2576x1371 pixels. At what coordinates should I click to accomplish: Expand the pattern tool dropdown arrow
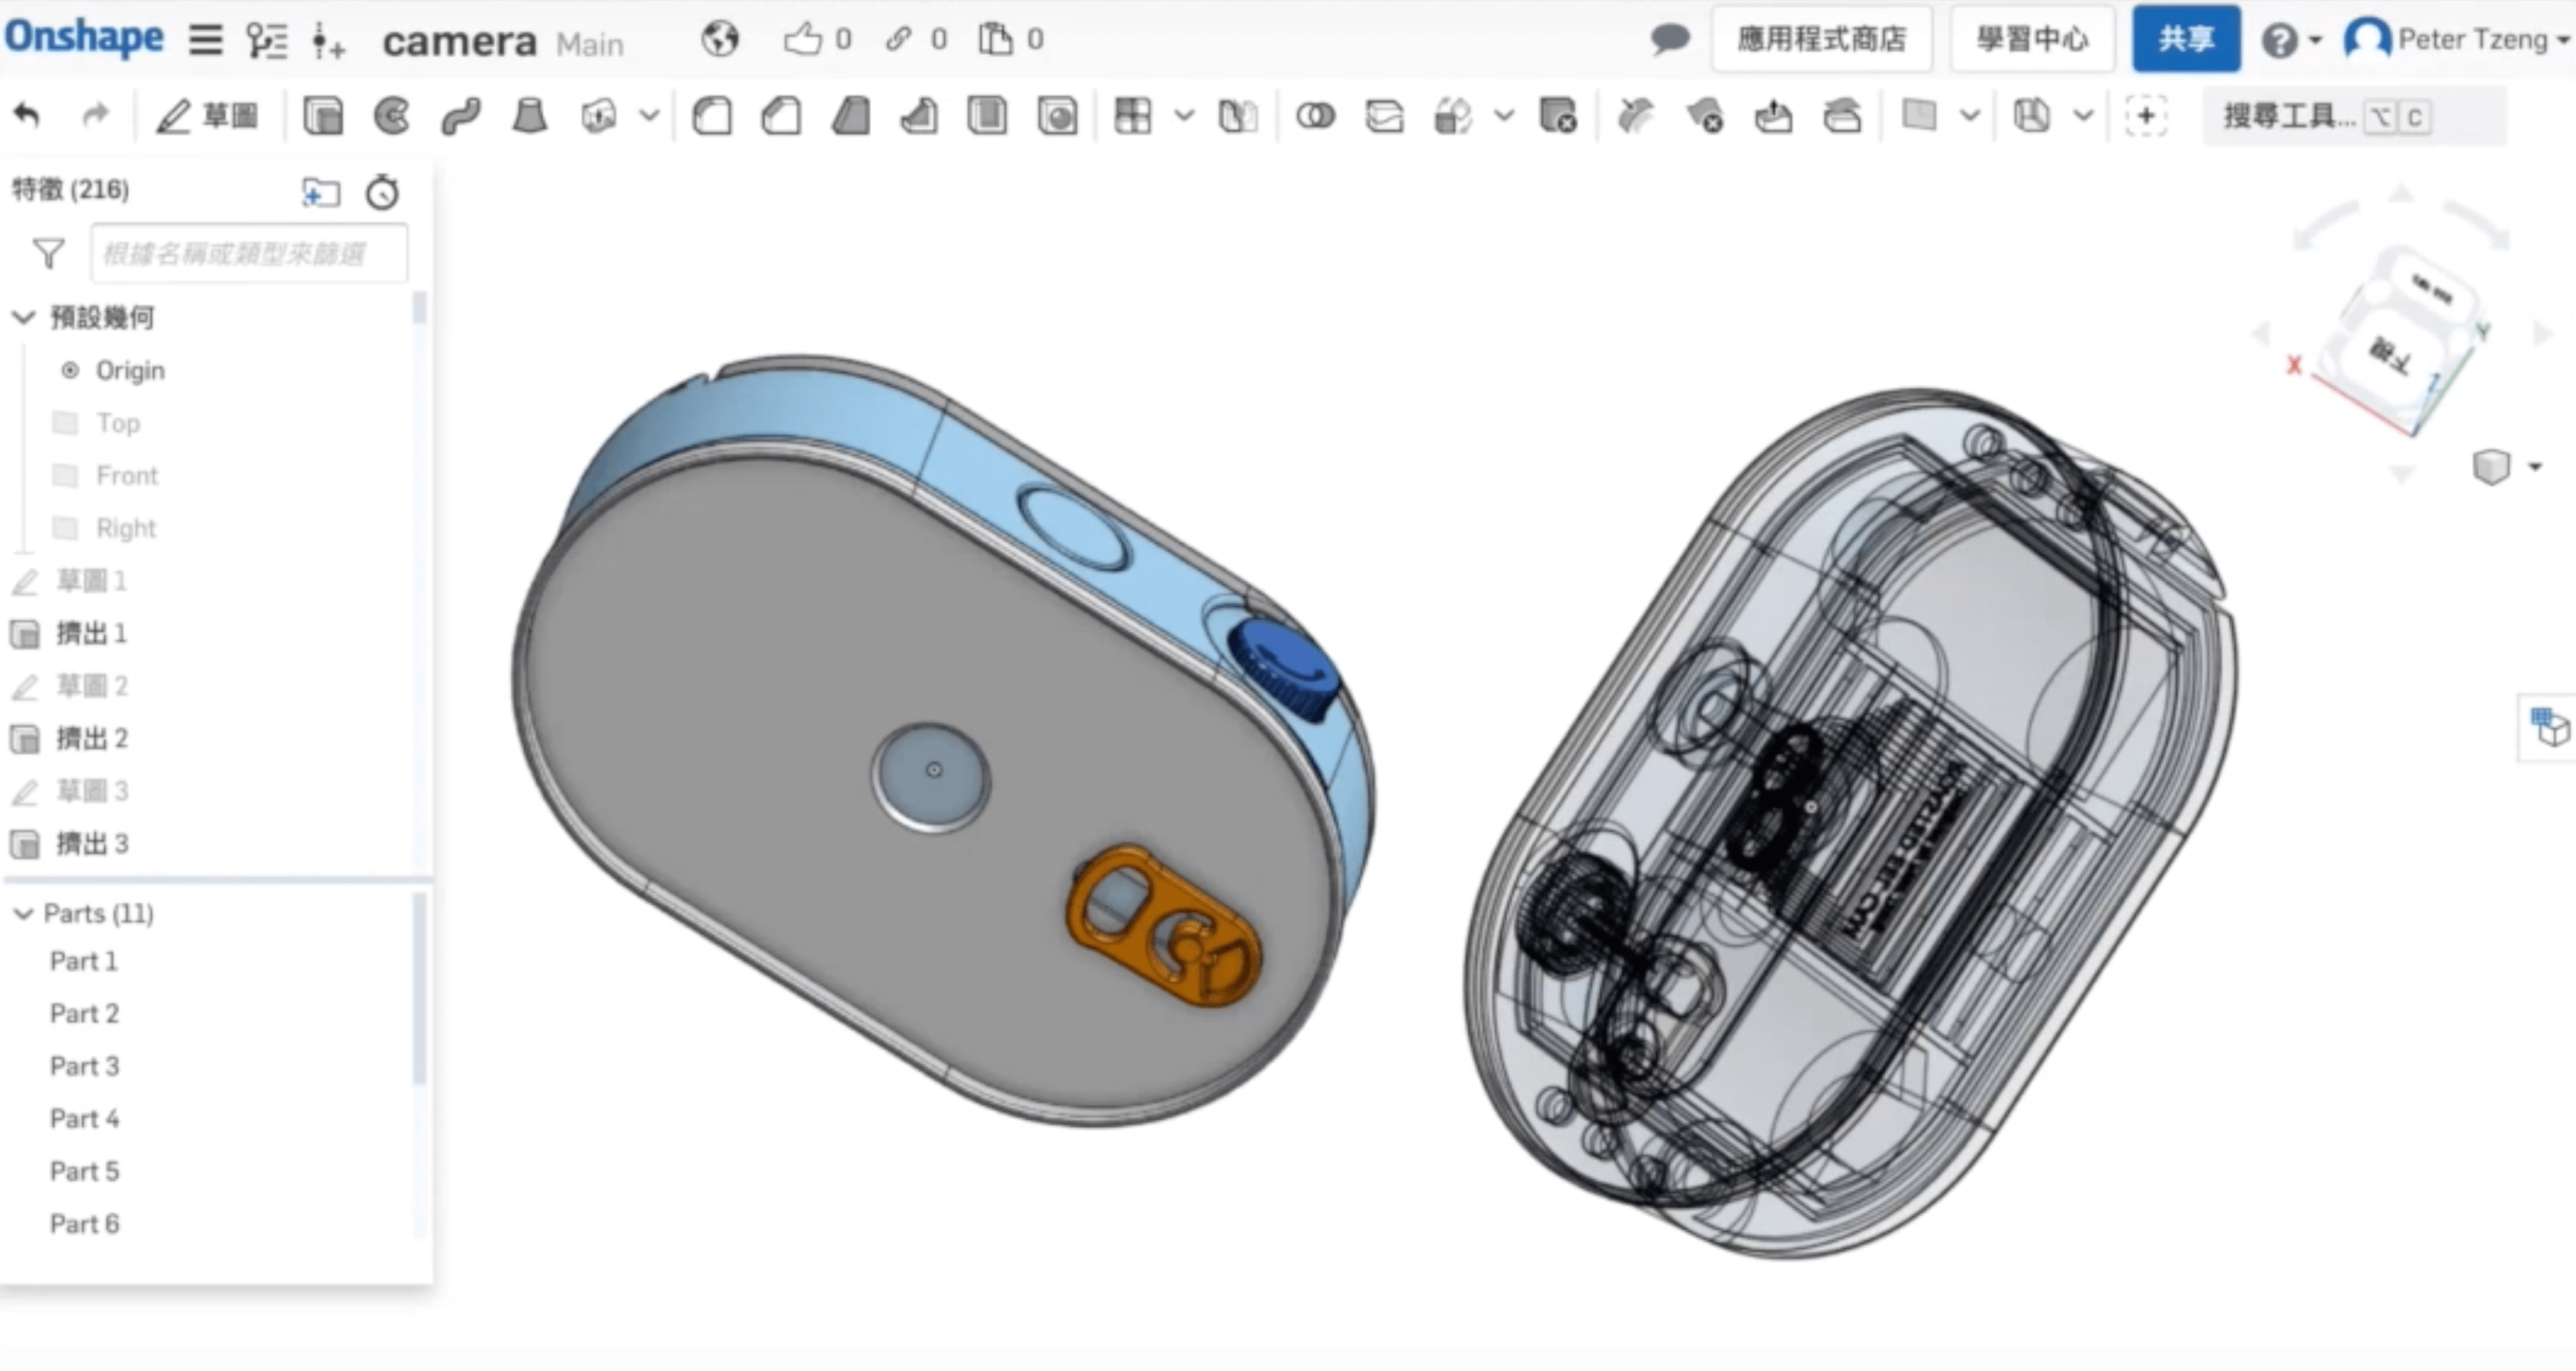tap(1184, 117)
